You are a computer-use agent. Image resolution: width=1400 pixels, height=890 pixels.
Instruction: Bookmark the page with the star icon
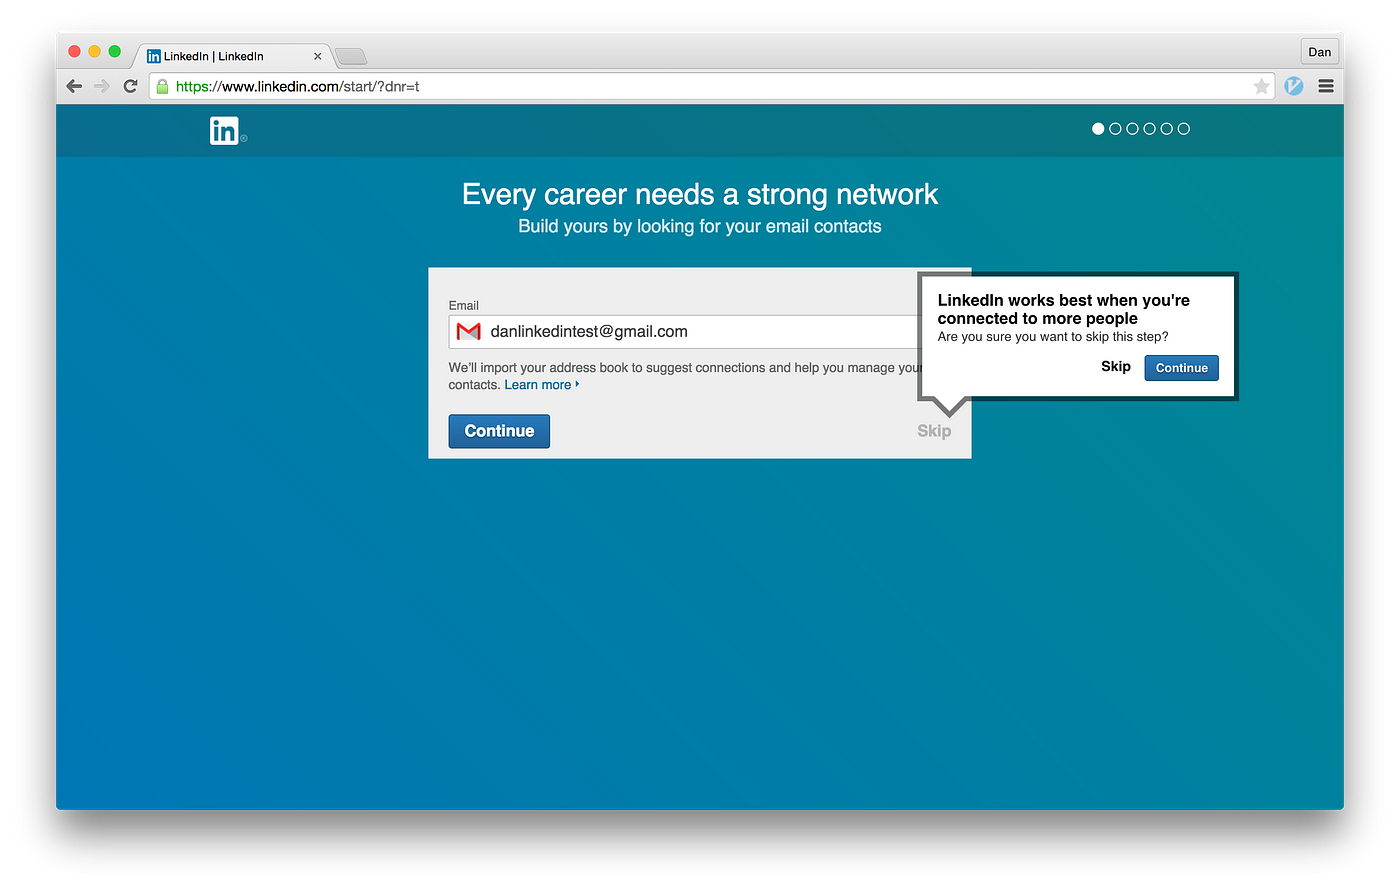(x=1262, y=86)
